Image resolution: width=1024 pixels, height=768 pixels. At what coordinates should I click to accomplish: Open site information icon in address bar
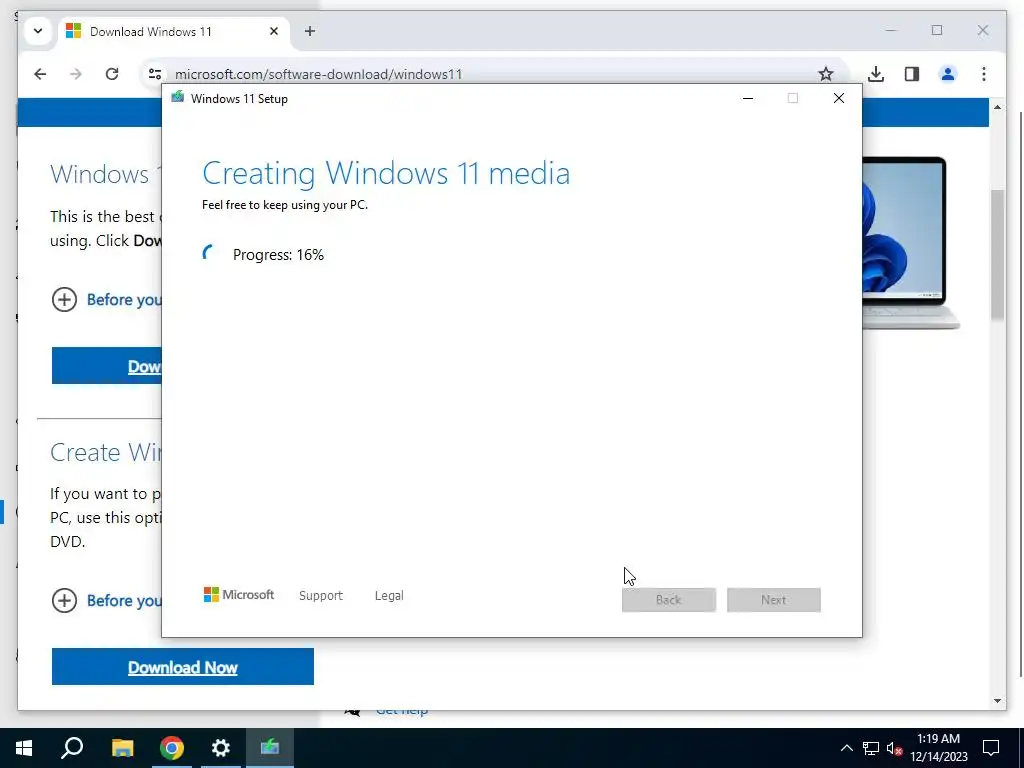click(x=155, y=74)
